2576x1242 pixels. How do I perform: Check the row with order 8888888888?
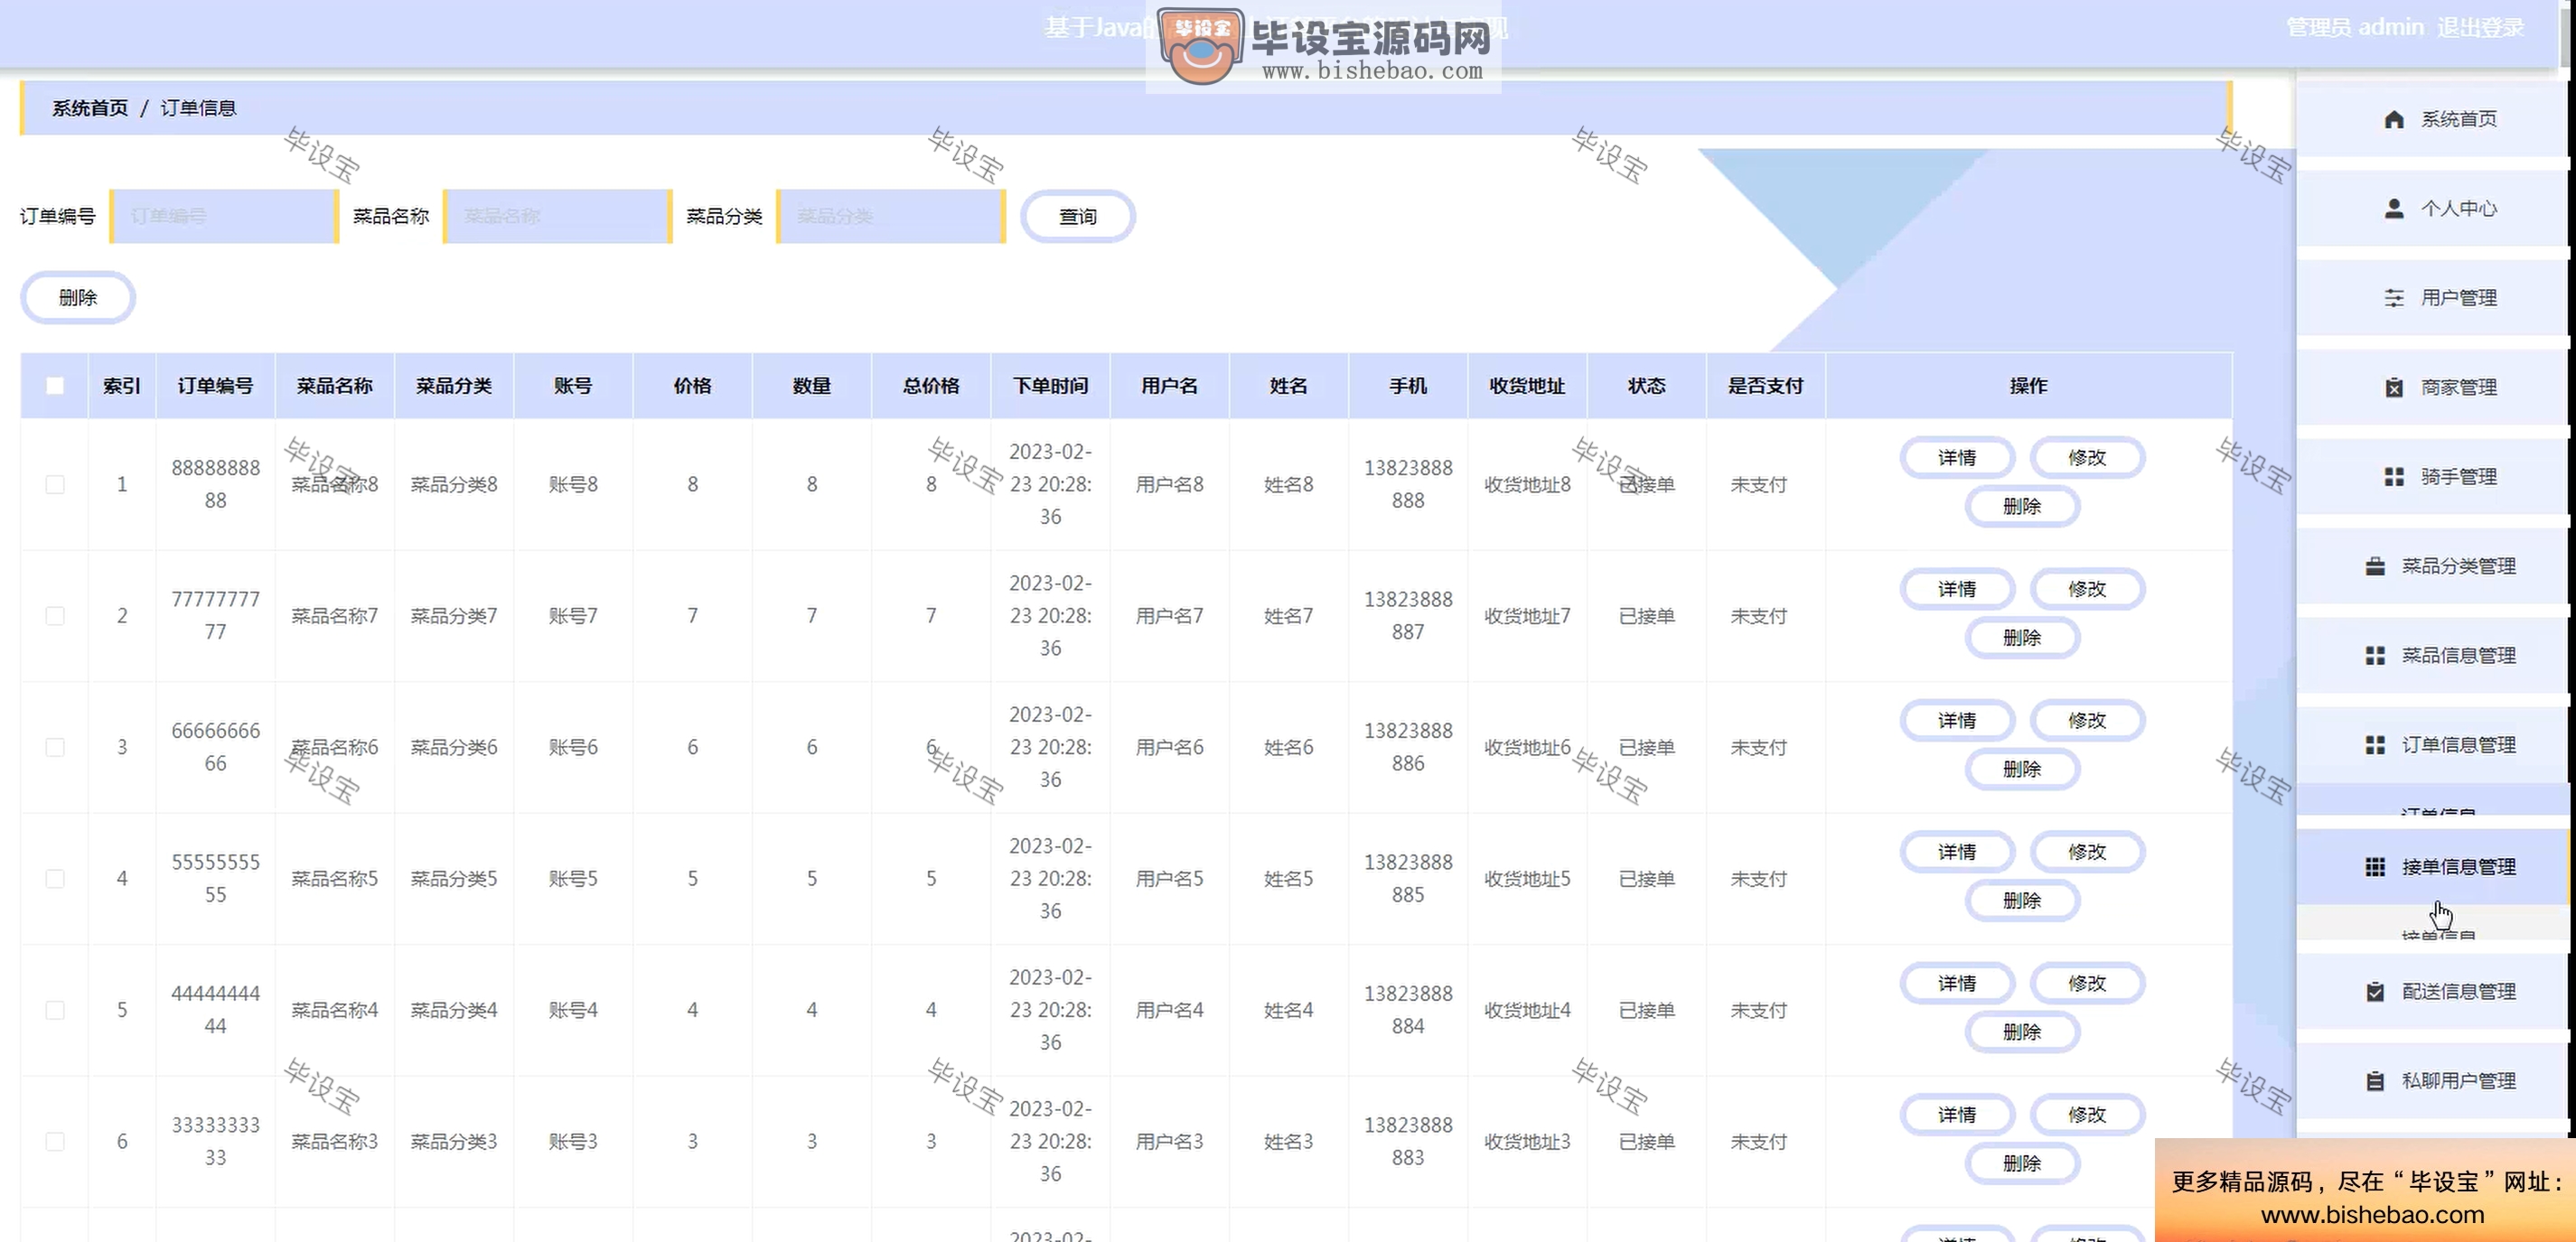pyautogui.click(x=55, y=484)
